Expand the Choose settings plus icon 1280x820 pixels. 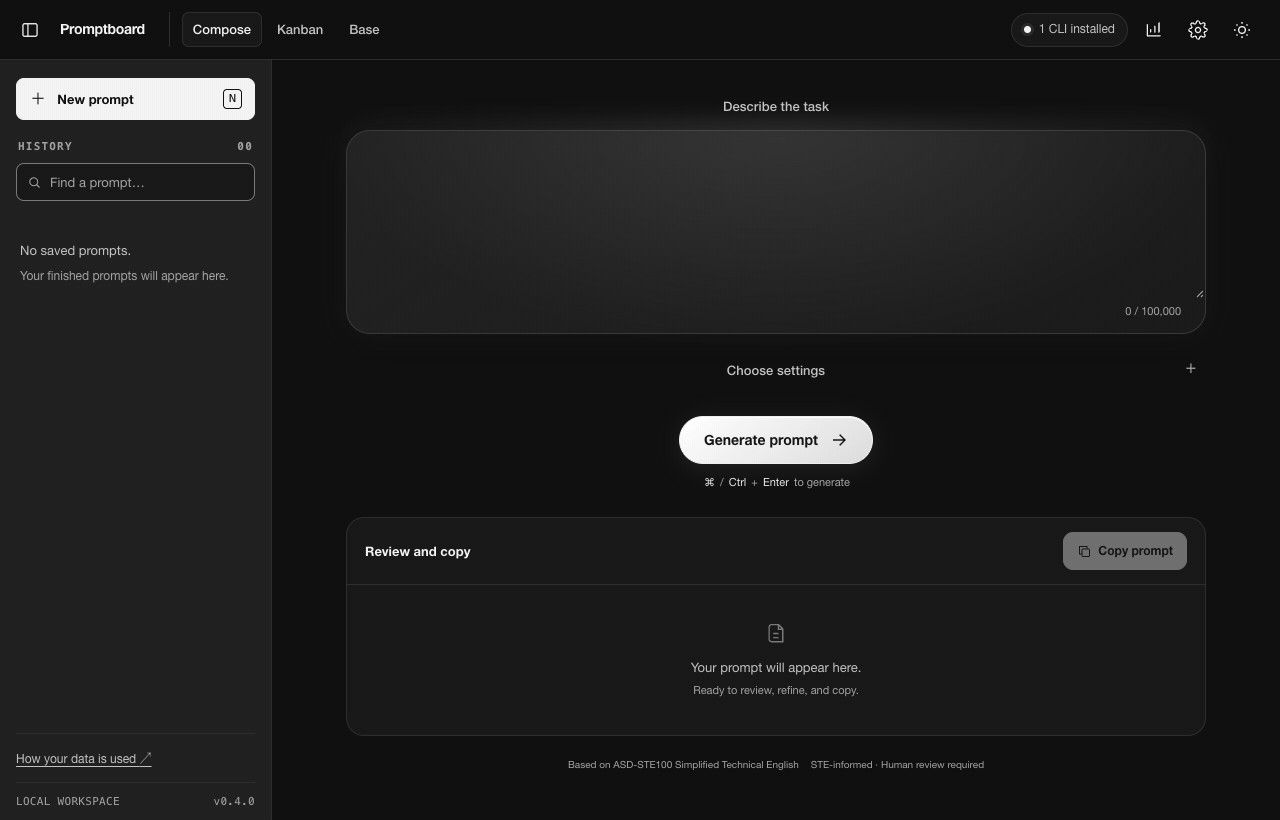point(1190,369)
